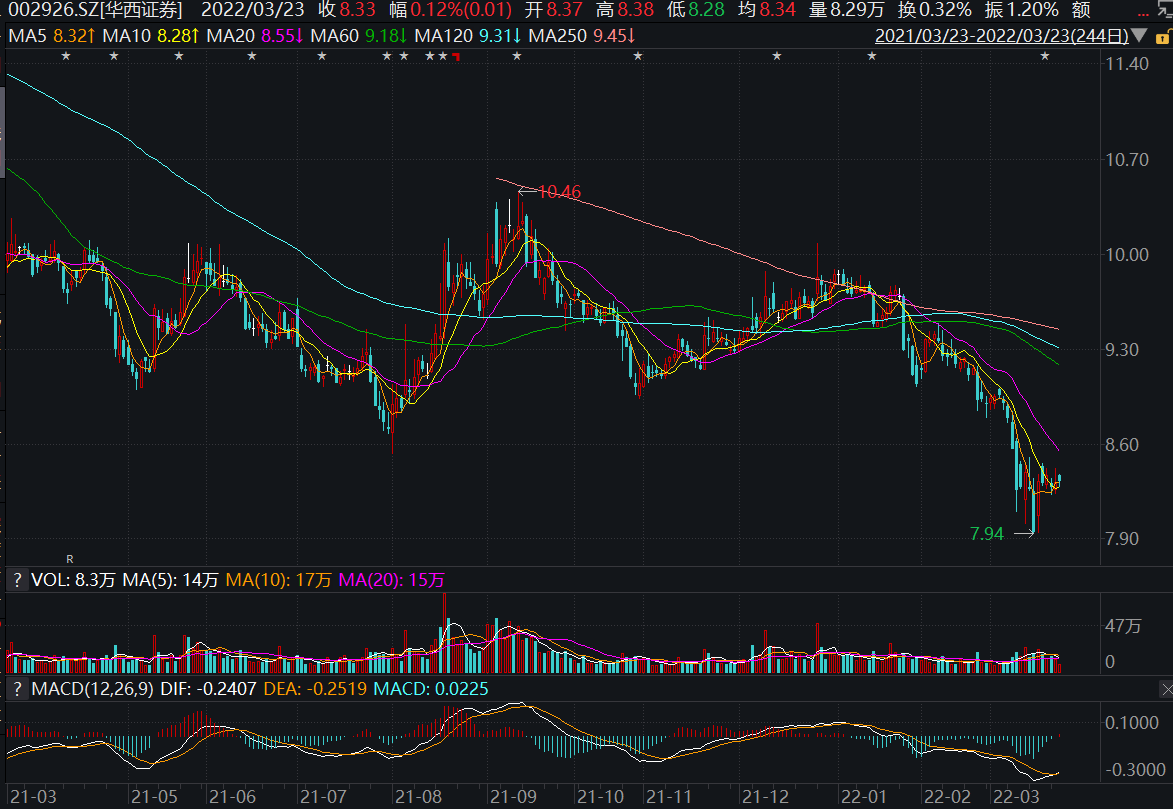This screenshot has height=809, width=1173.
Task: Click the DEA: -0.2519 value
Action: pos(315,689)
